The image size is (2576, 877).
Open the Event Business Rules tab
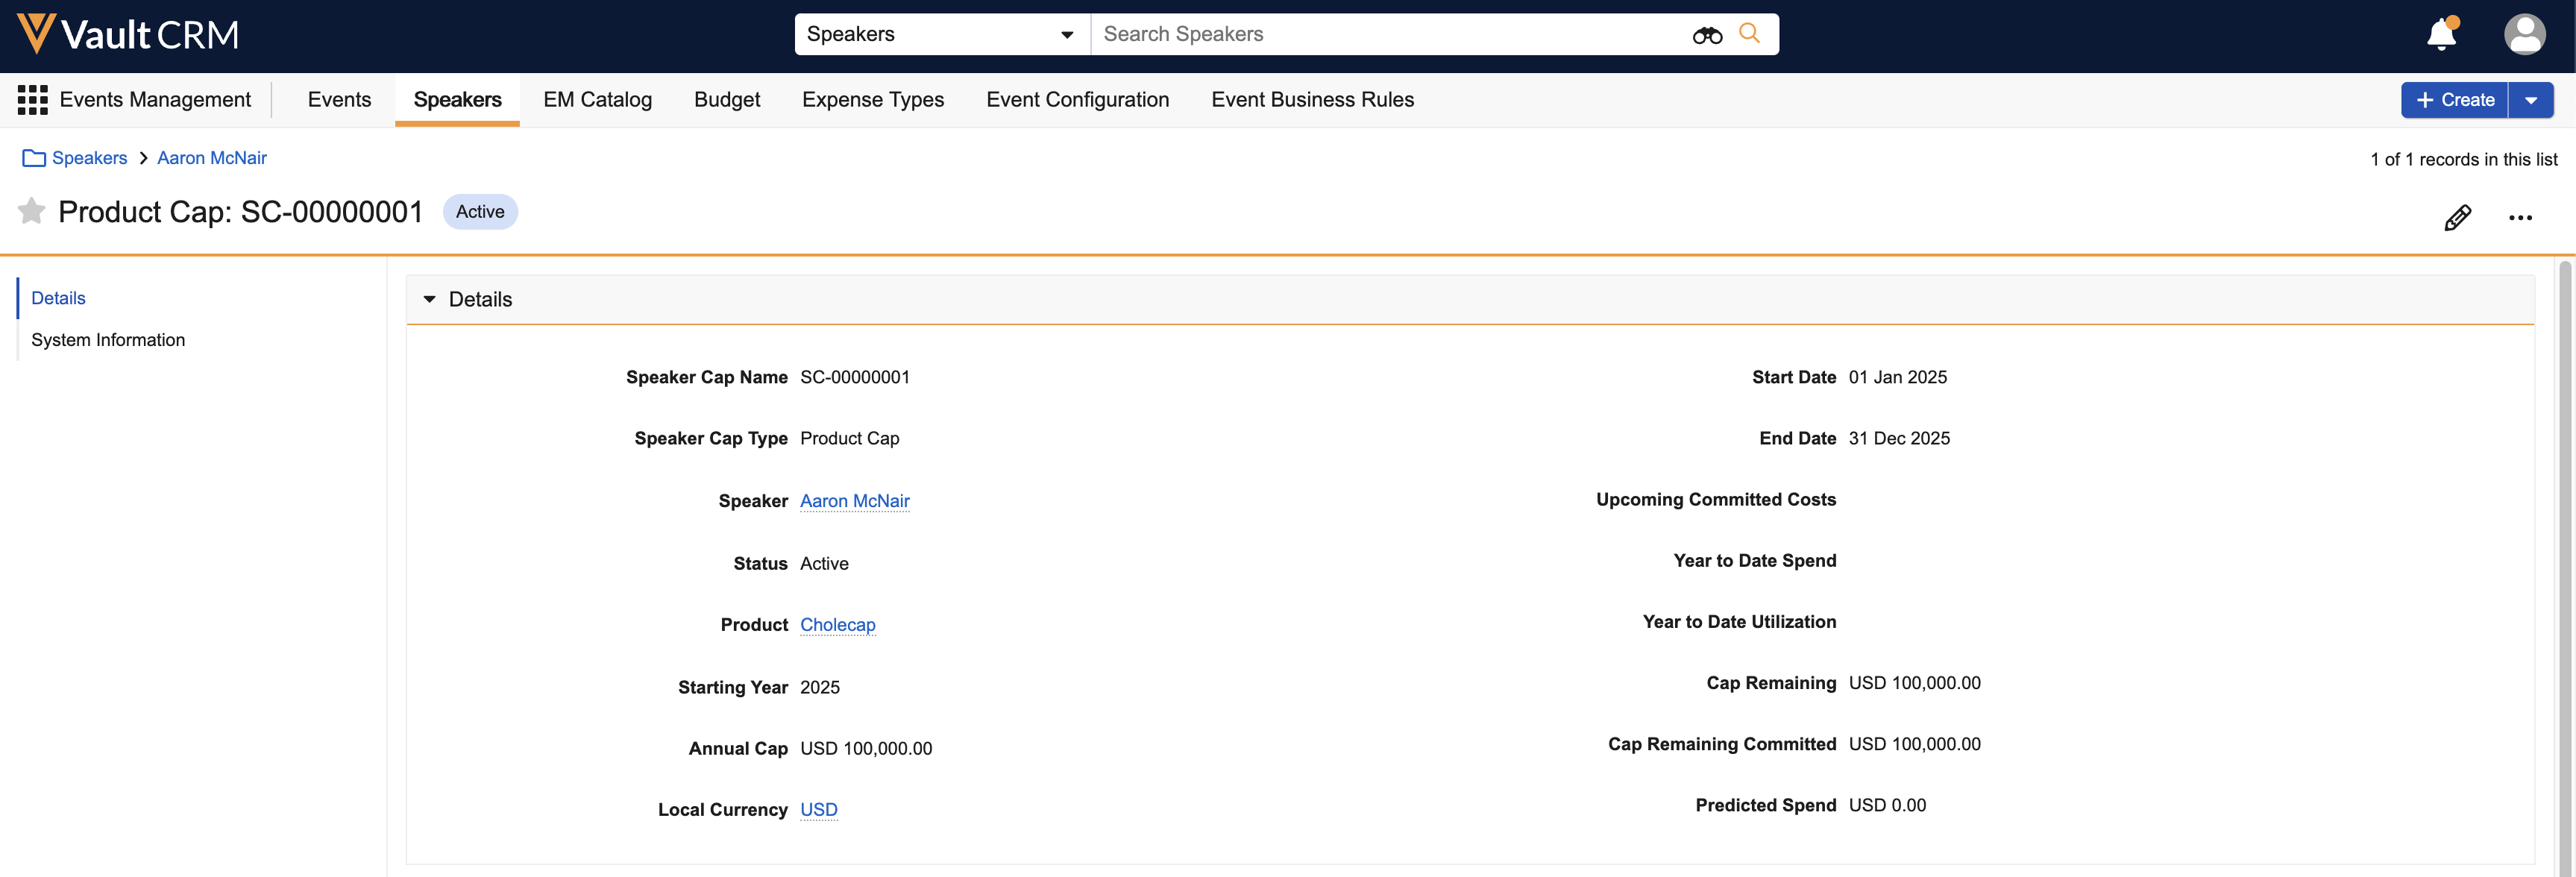(x=1312, y=100)
